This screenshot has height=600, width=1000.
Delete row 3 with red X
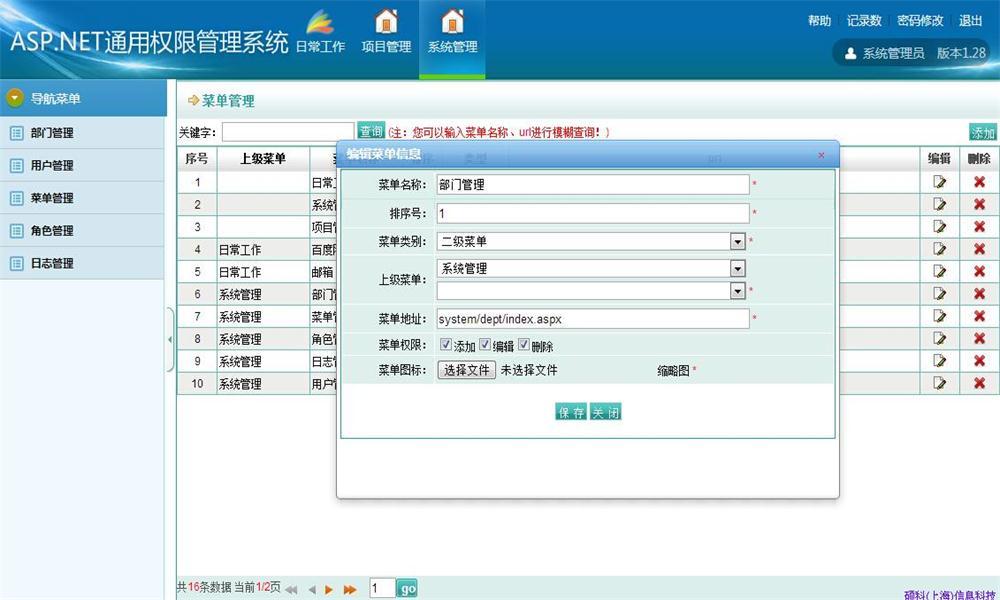tap(980, 226)
